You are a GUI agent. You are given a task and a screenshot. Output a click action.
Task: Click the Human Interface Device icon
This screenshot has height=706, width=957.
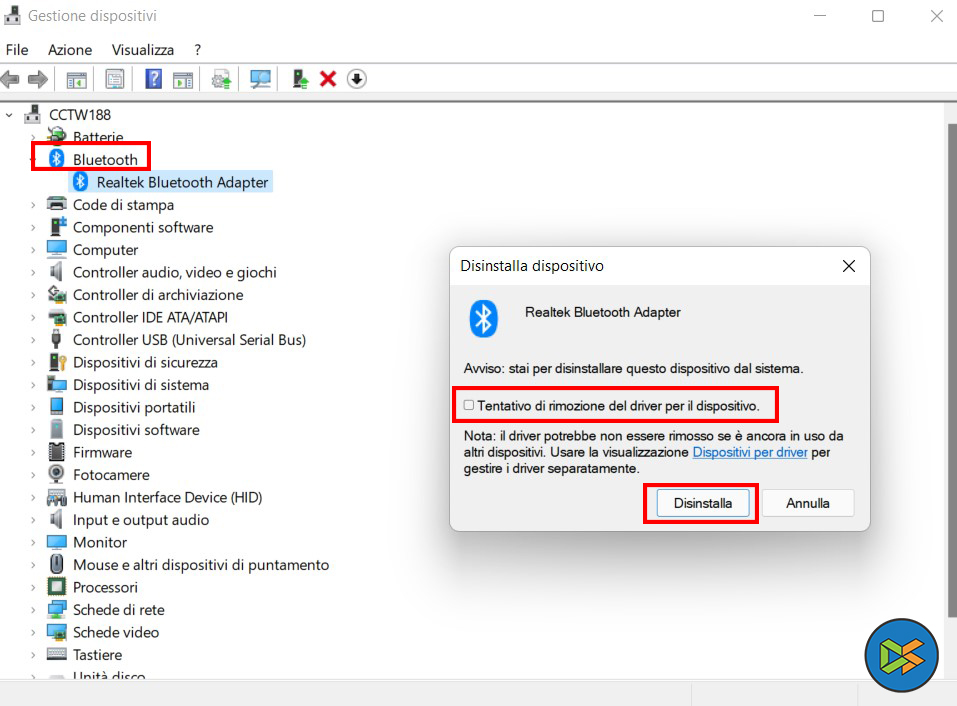click(57, 497)
